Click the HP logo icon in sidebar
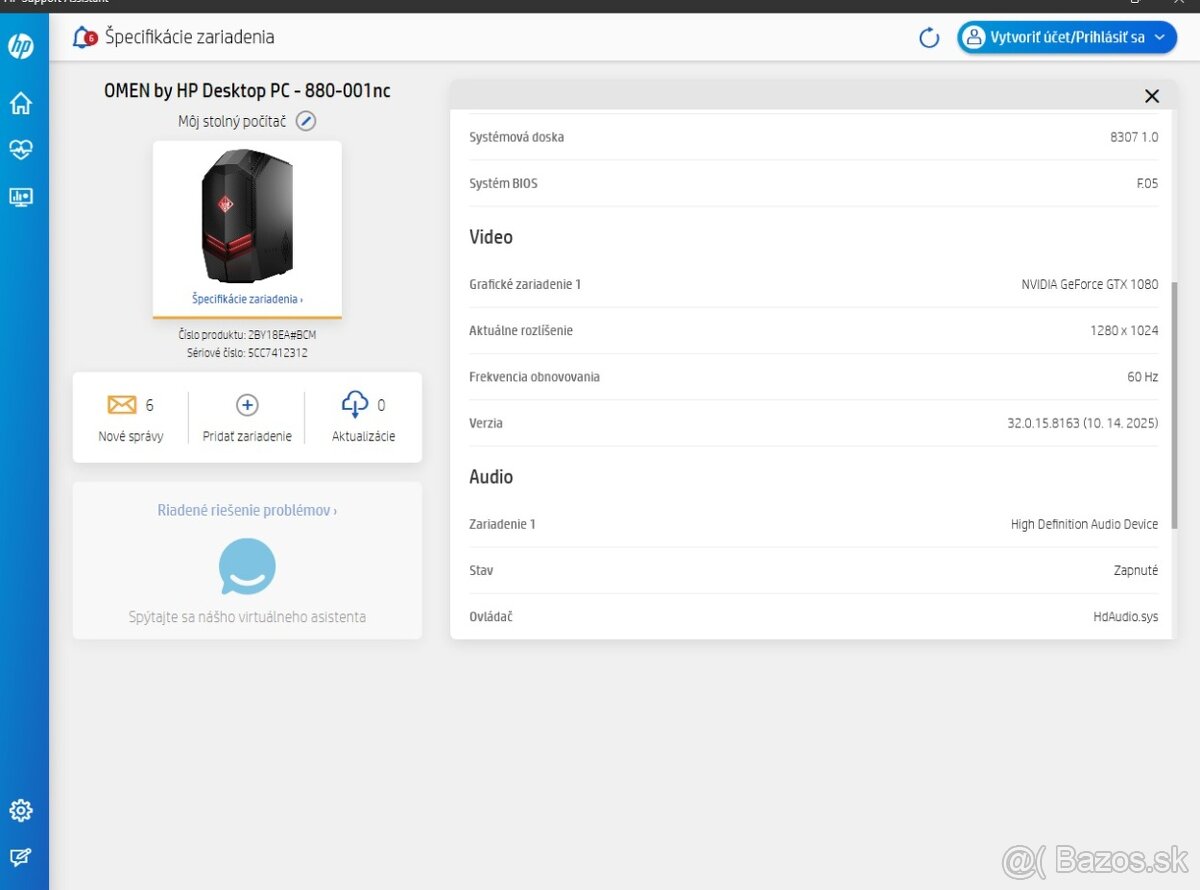The height and width of the screenshot is (890, 1200). [x=21, y=45]
